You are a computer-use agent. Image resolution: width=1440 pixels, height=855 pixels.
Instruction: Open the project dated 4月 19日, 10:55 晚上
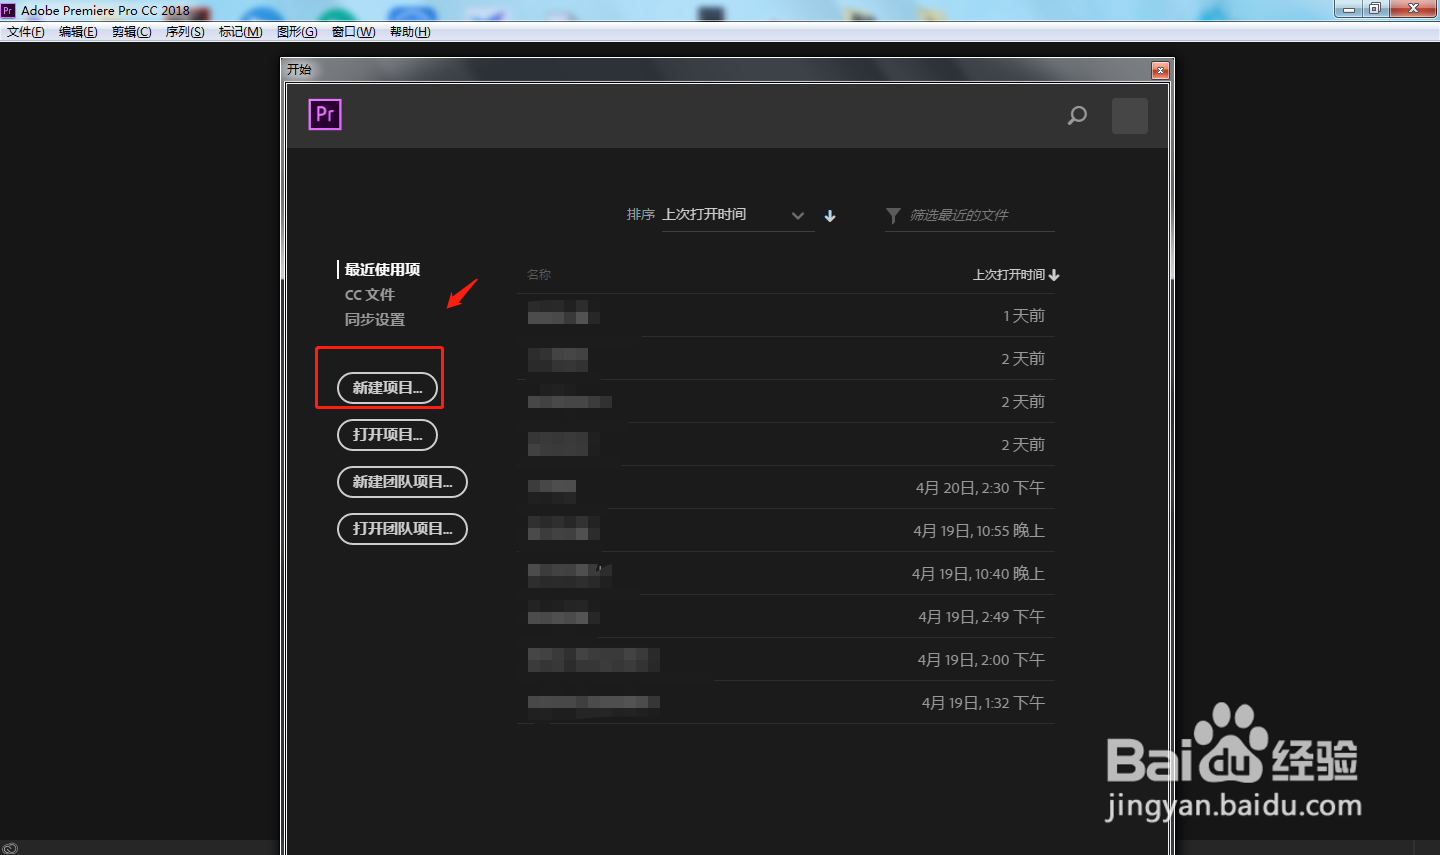(x=786, y=530)
